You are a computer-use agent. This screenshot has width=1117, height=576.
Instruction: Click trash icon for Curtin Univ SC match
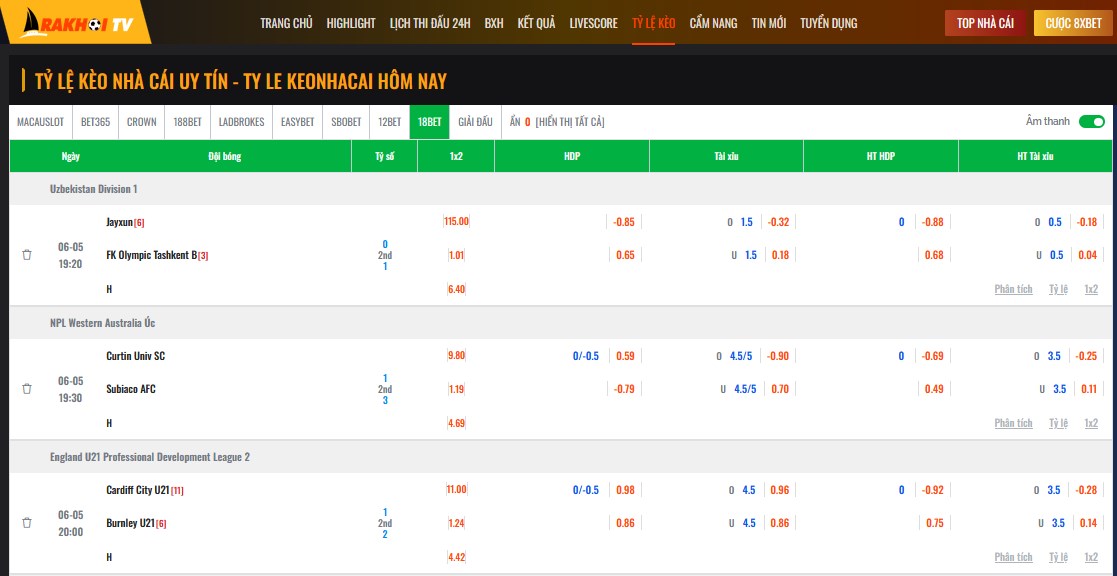pyautogui.click(x=27, y=389)
